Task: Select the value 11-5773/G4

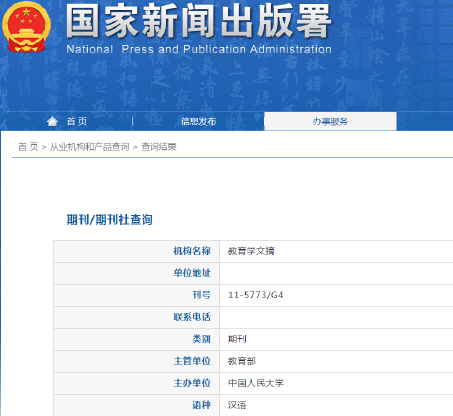Action: [256, 295]
